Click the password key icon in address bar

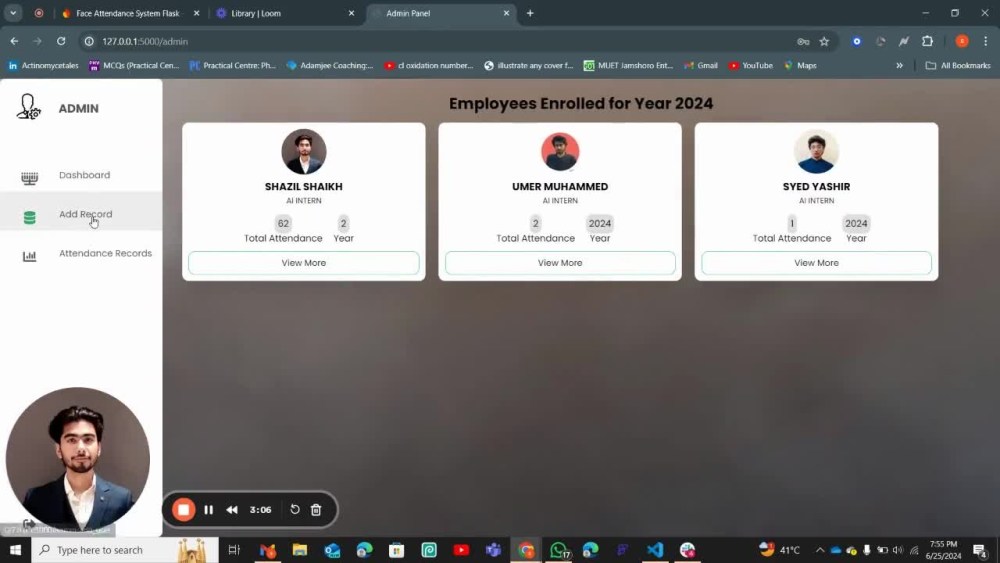tap(803, 41)
